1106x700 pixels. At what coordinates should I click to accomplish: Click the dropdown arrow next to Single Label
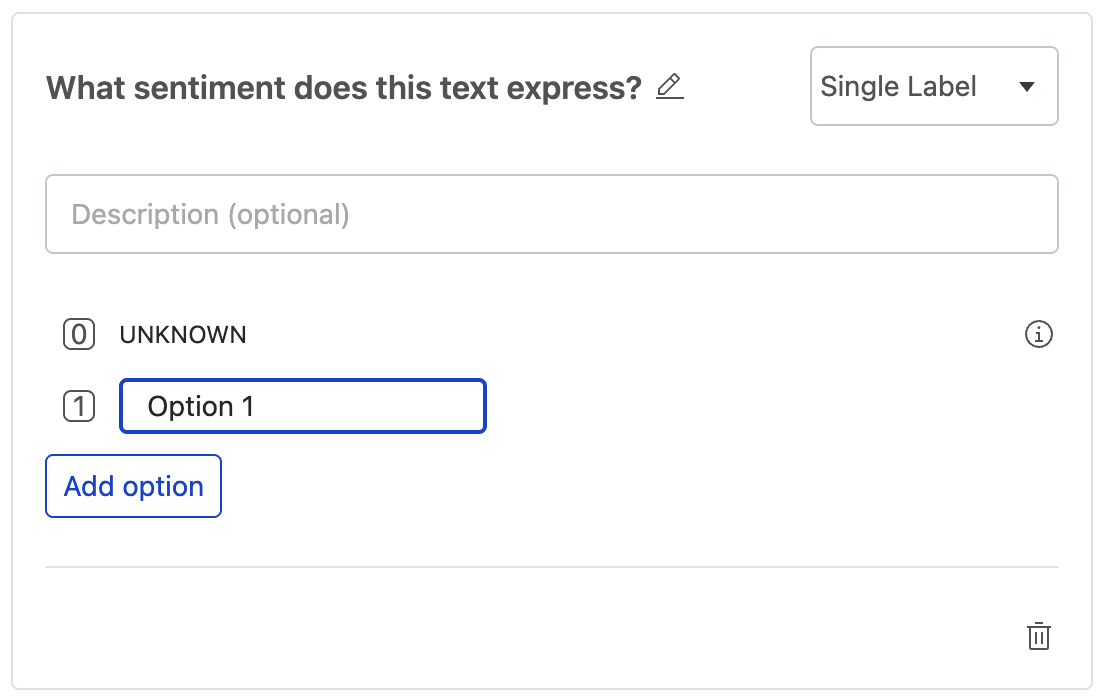[x=1028, y=86]
